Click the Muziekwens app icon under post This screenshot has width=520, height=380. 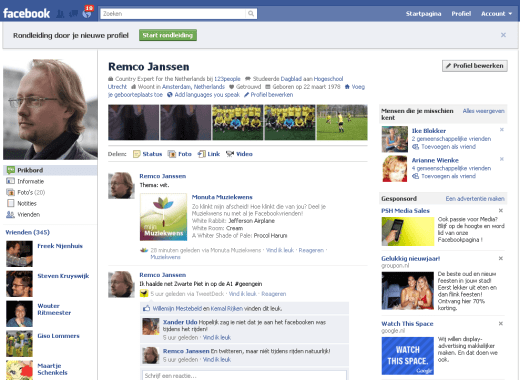(144, 250)
